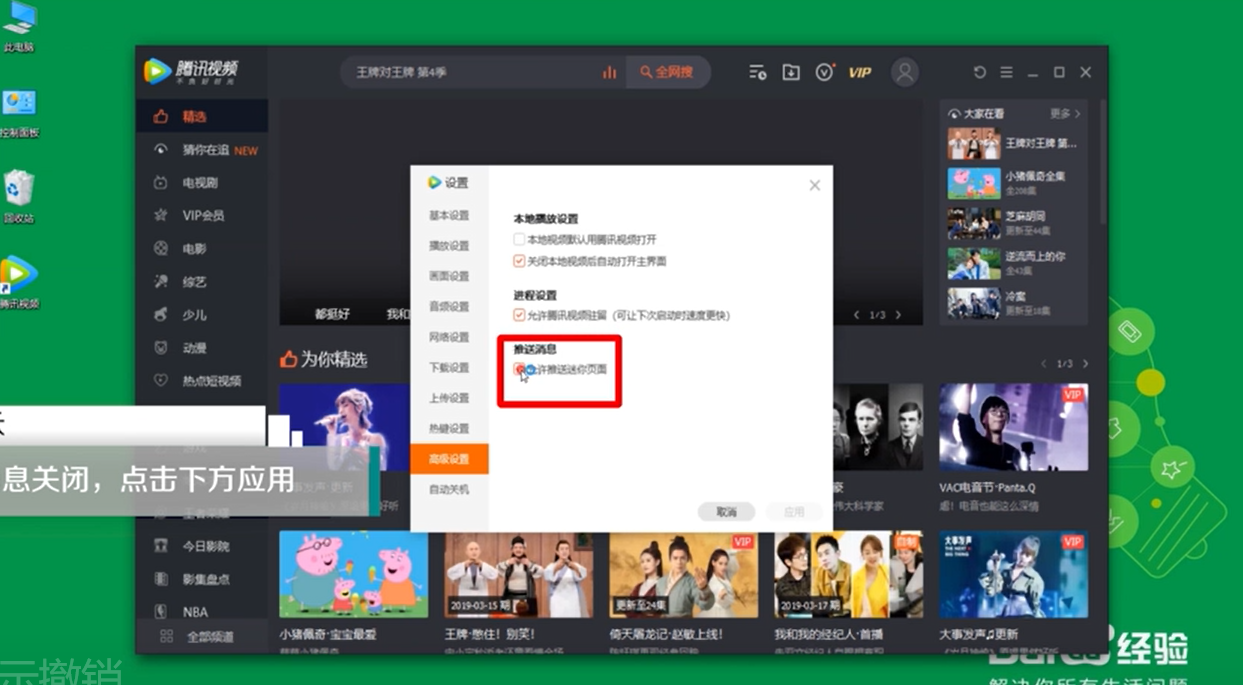
Task: Click next arrow beside 1/3 pager
Action: click(899, 313)
